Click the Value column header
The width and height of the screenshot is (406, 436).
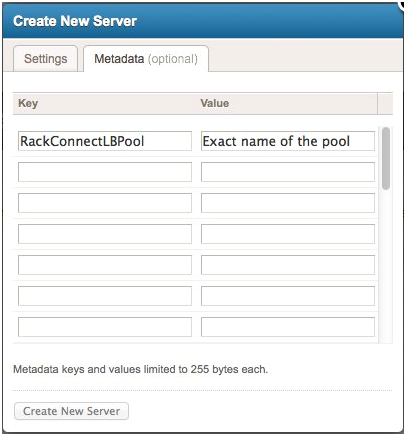click(x=215, y=103)
